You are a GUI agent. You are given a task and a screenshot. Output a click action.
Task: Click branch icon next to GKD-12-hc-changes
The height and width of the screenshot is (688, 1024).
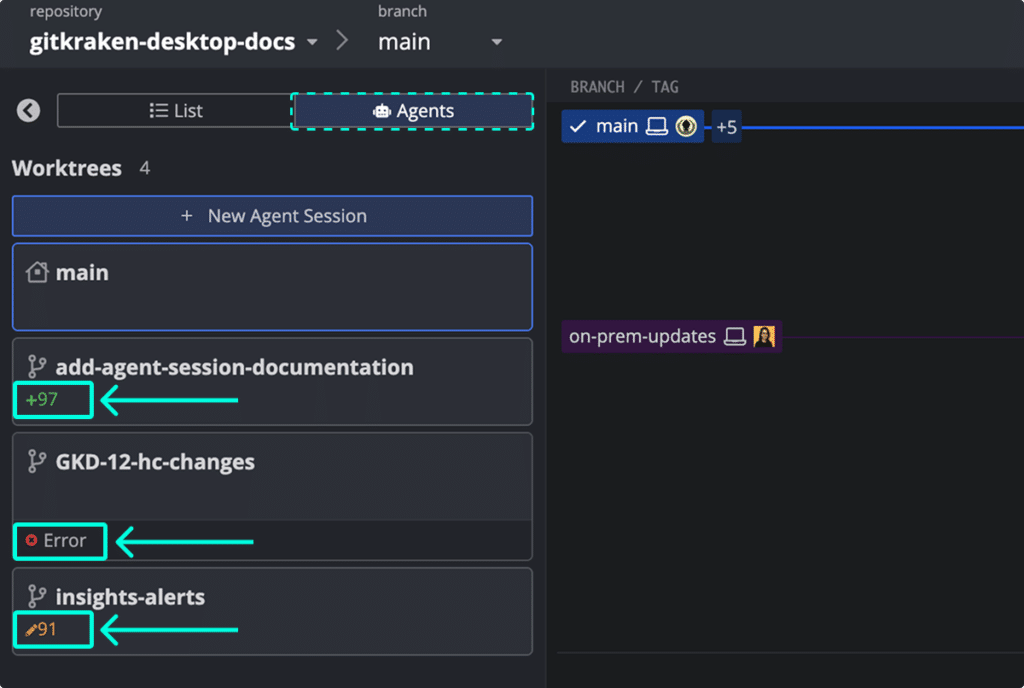click(37, 462)
